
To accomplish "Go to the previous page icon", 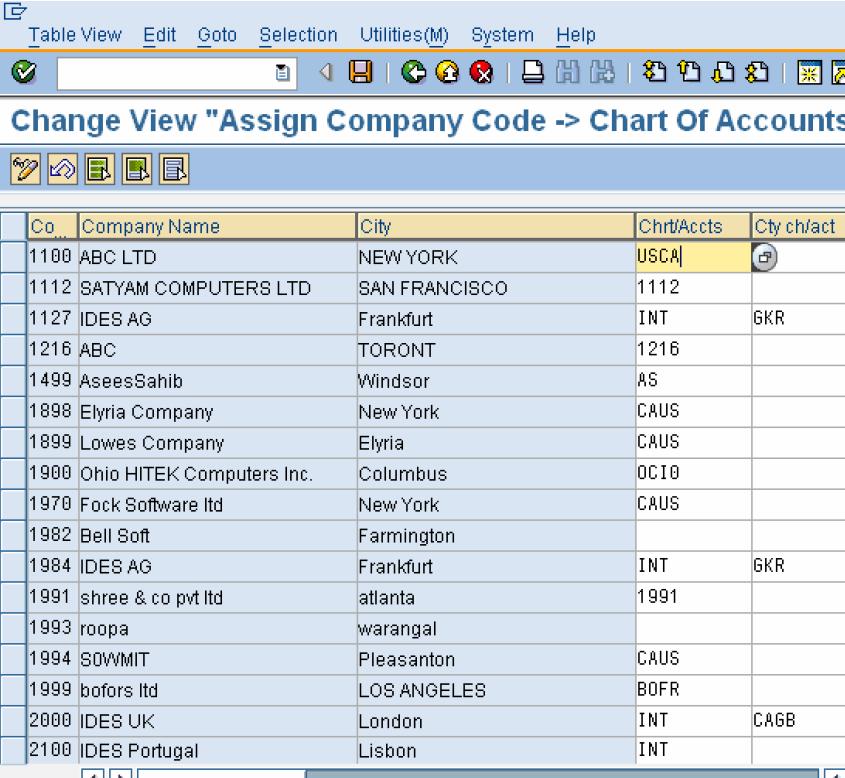I will point(689,72).
